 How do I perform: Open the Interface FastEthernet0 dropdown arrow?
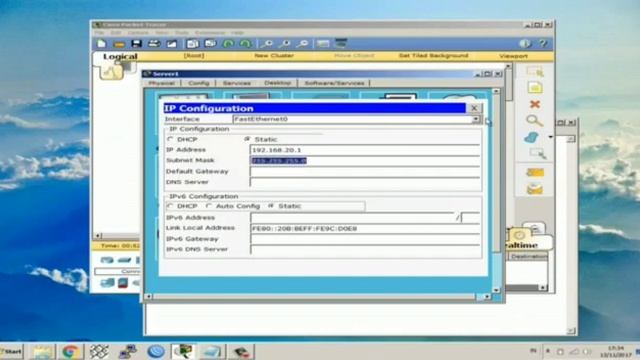click(x=476, y=119)
